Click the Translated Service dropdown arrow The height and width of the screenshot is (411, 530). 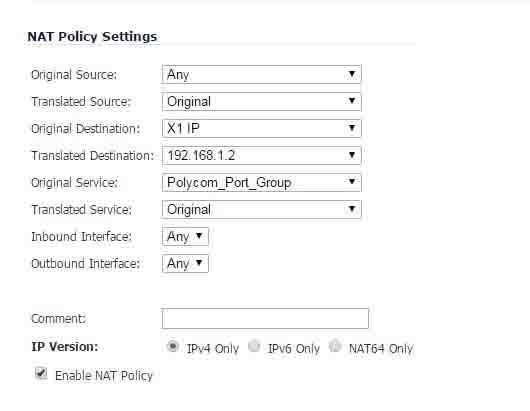click(x=352, y=209)
